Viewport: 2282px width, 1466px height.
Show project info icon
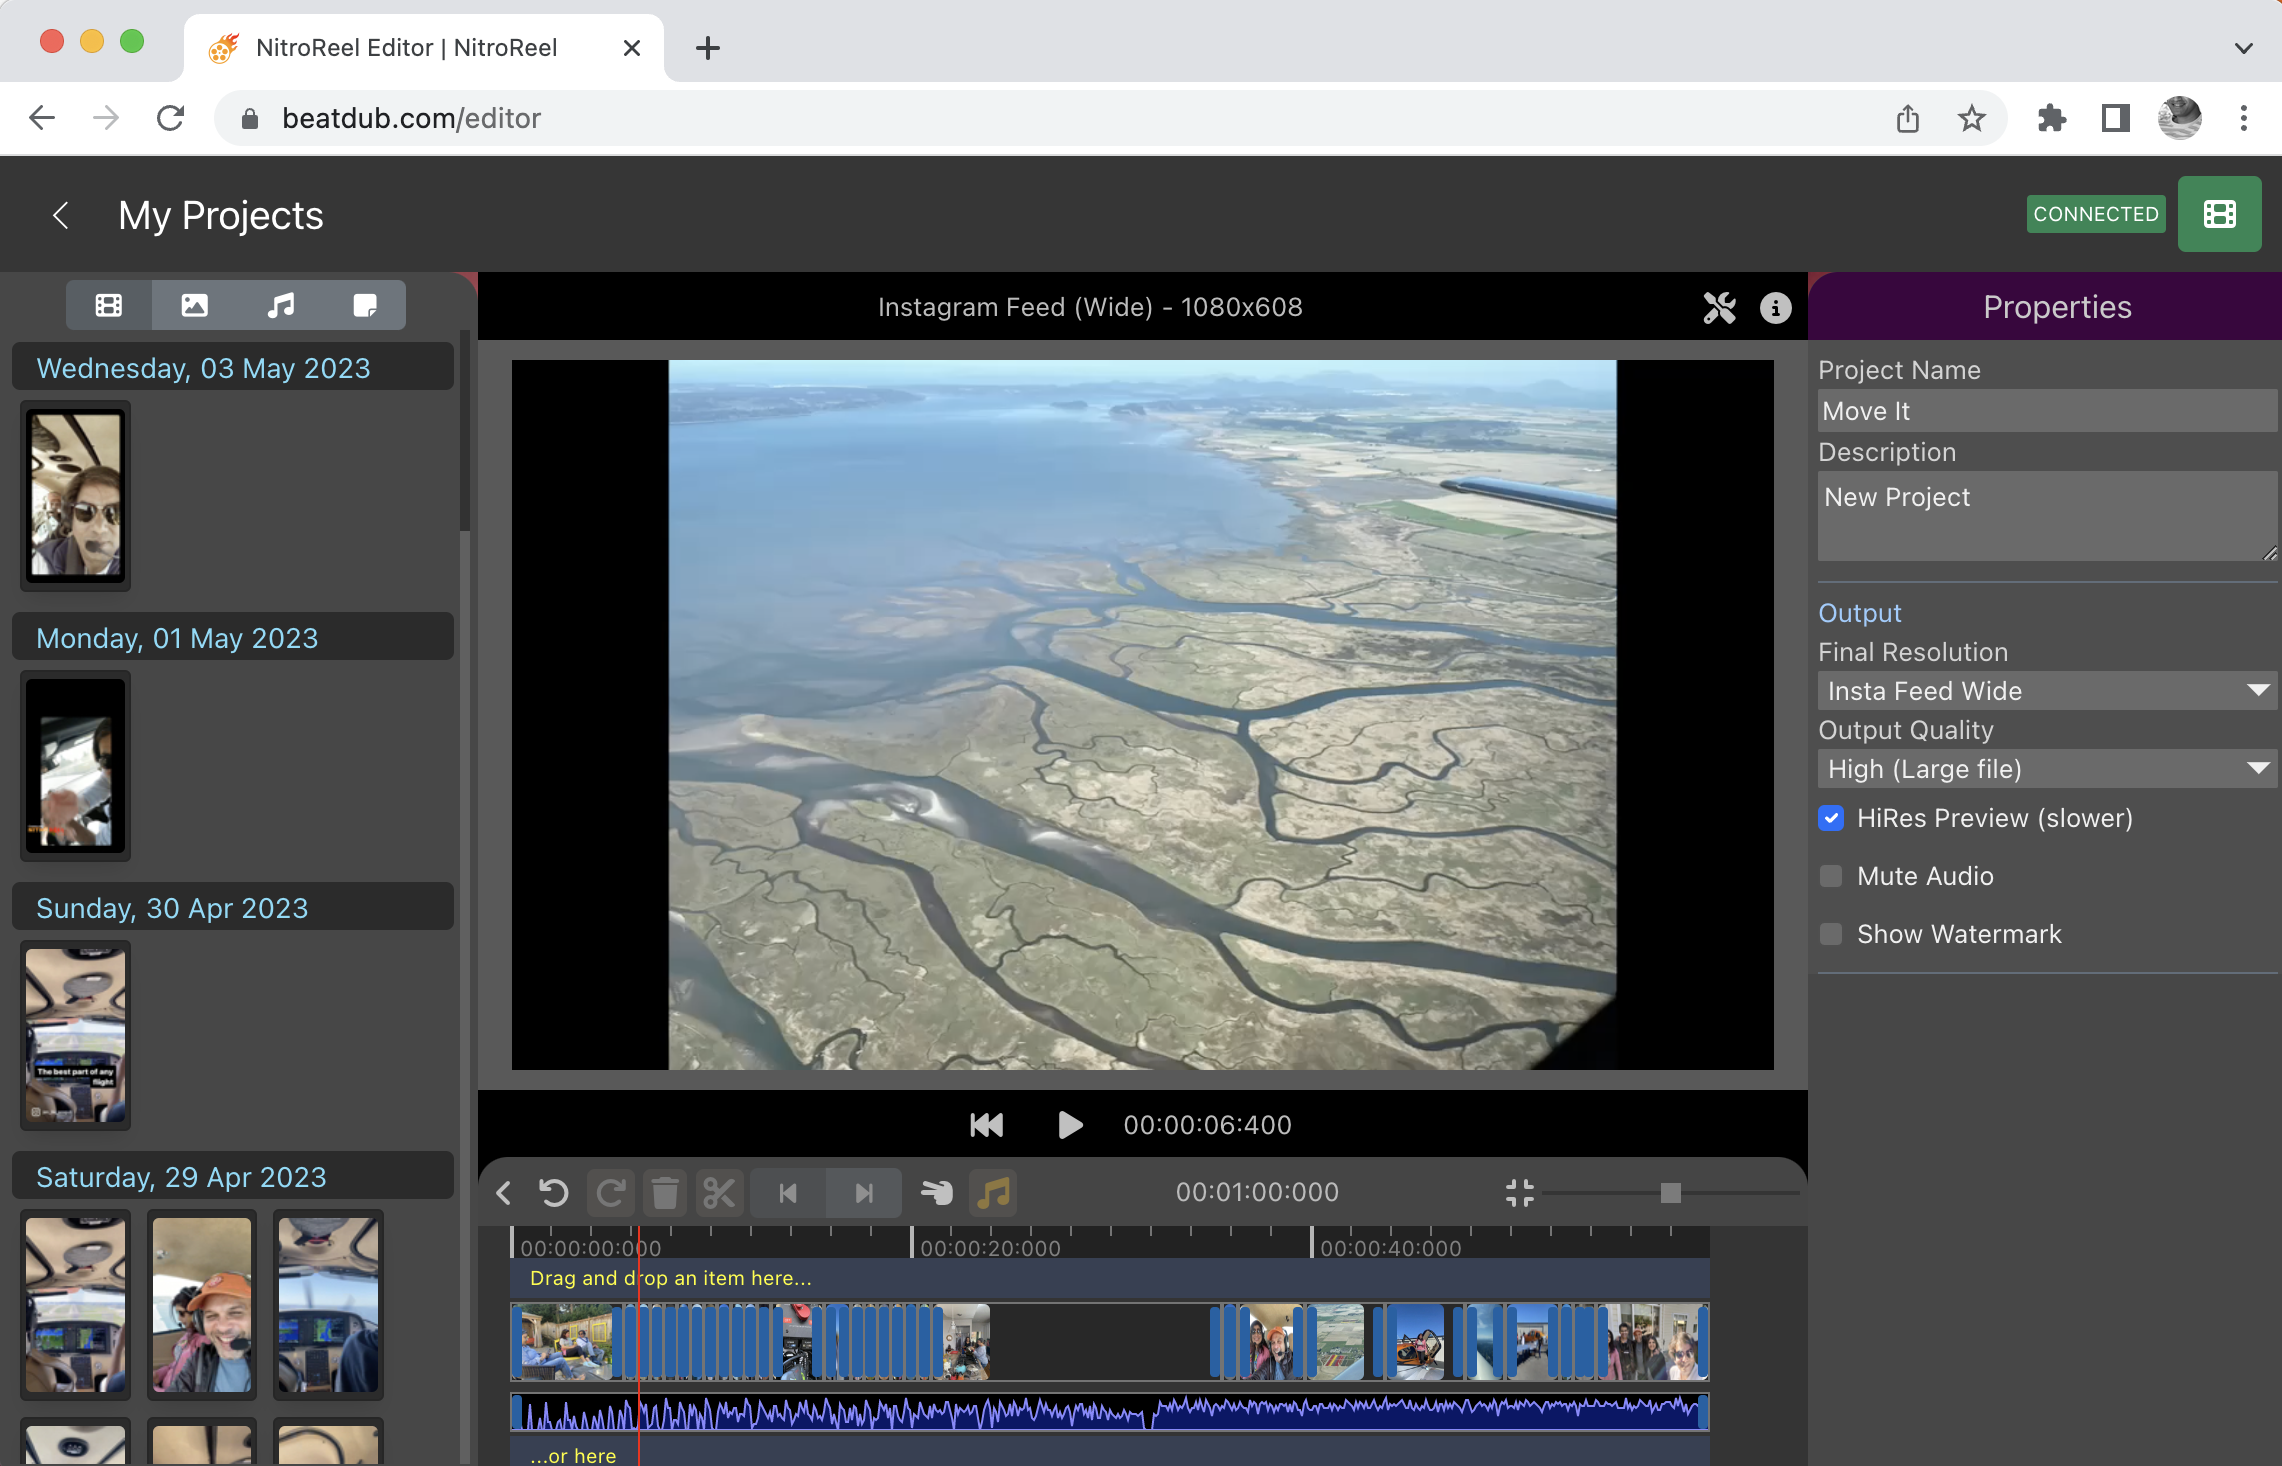[x=1775, y=308]
